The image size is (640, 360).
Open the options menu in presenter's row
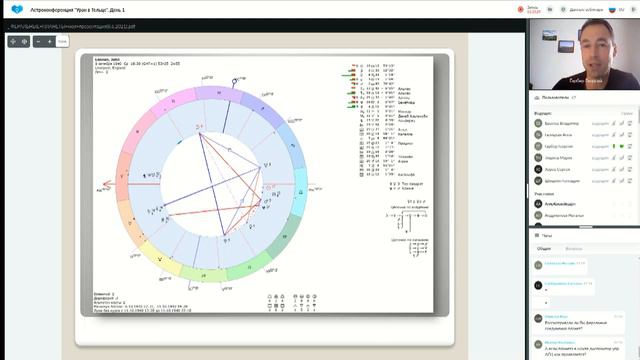tap(630, 146)
